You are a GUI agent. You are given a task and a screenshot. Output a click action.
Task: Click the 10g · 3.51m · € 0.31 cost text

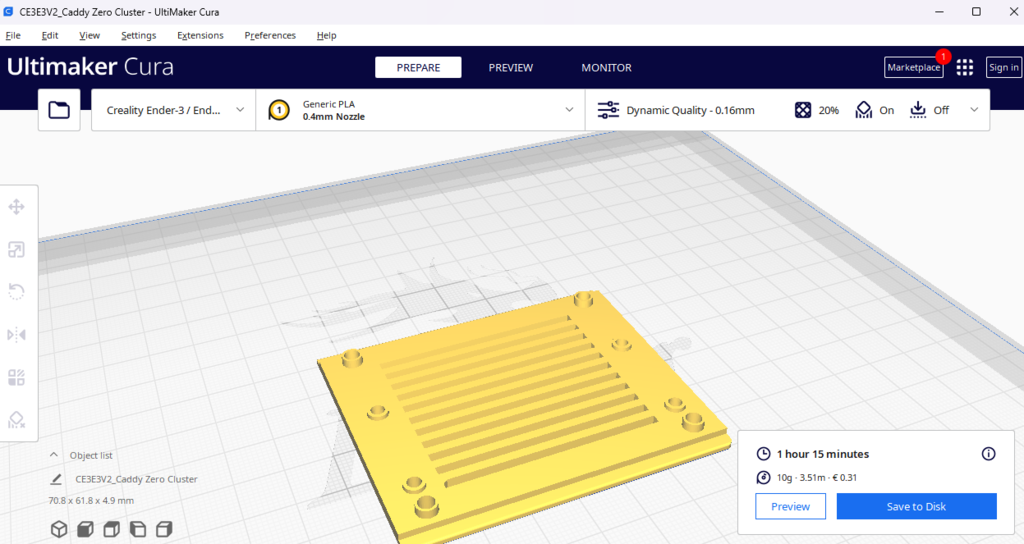[x=816, y=477]
